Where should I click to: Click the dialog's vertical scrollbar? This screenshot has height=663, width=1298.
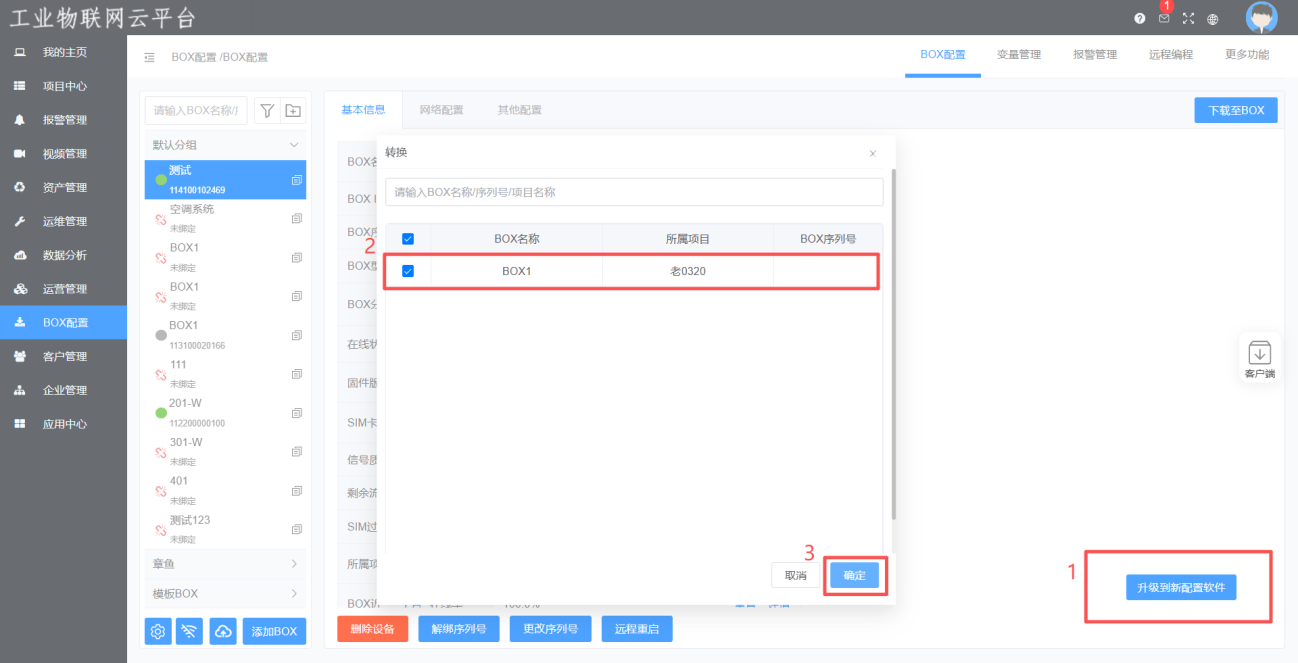893,345
